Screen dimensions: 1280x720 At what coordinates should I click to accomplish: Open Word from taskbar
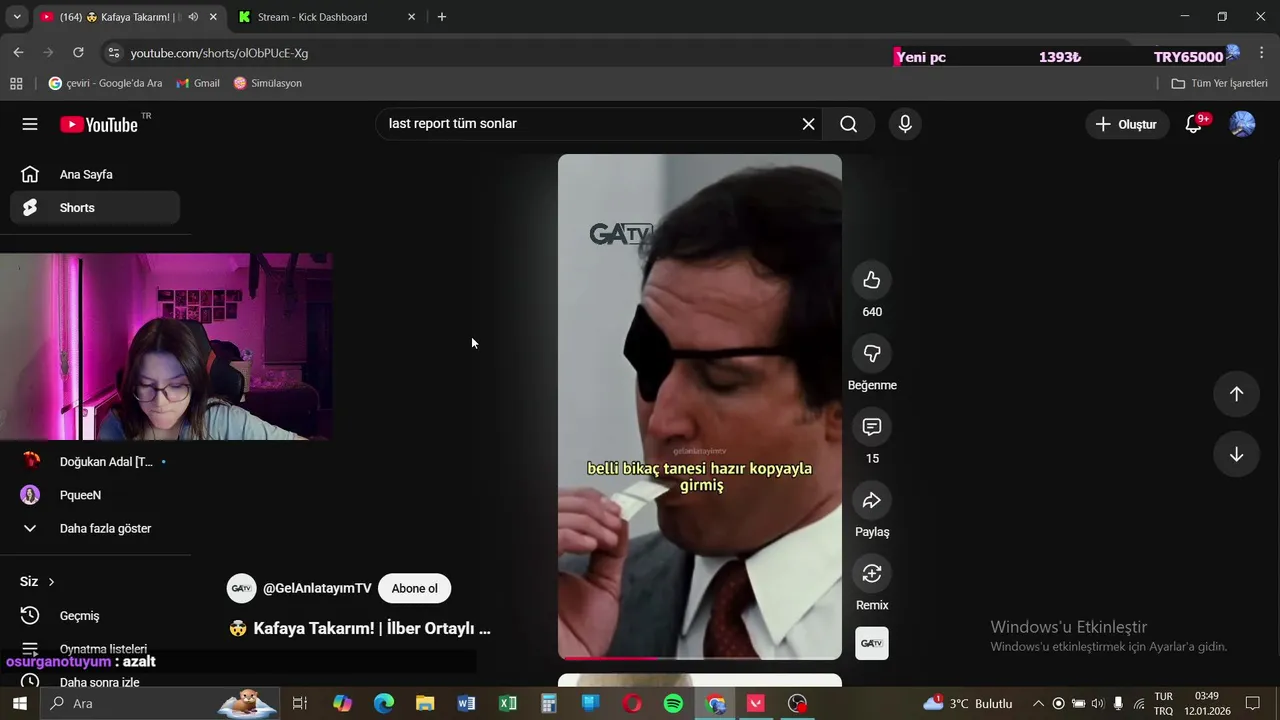point(466,703)
